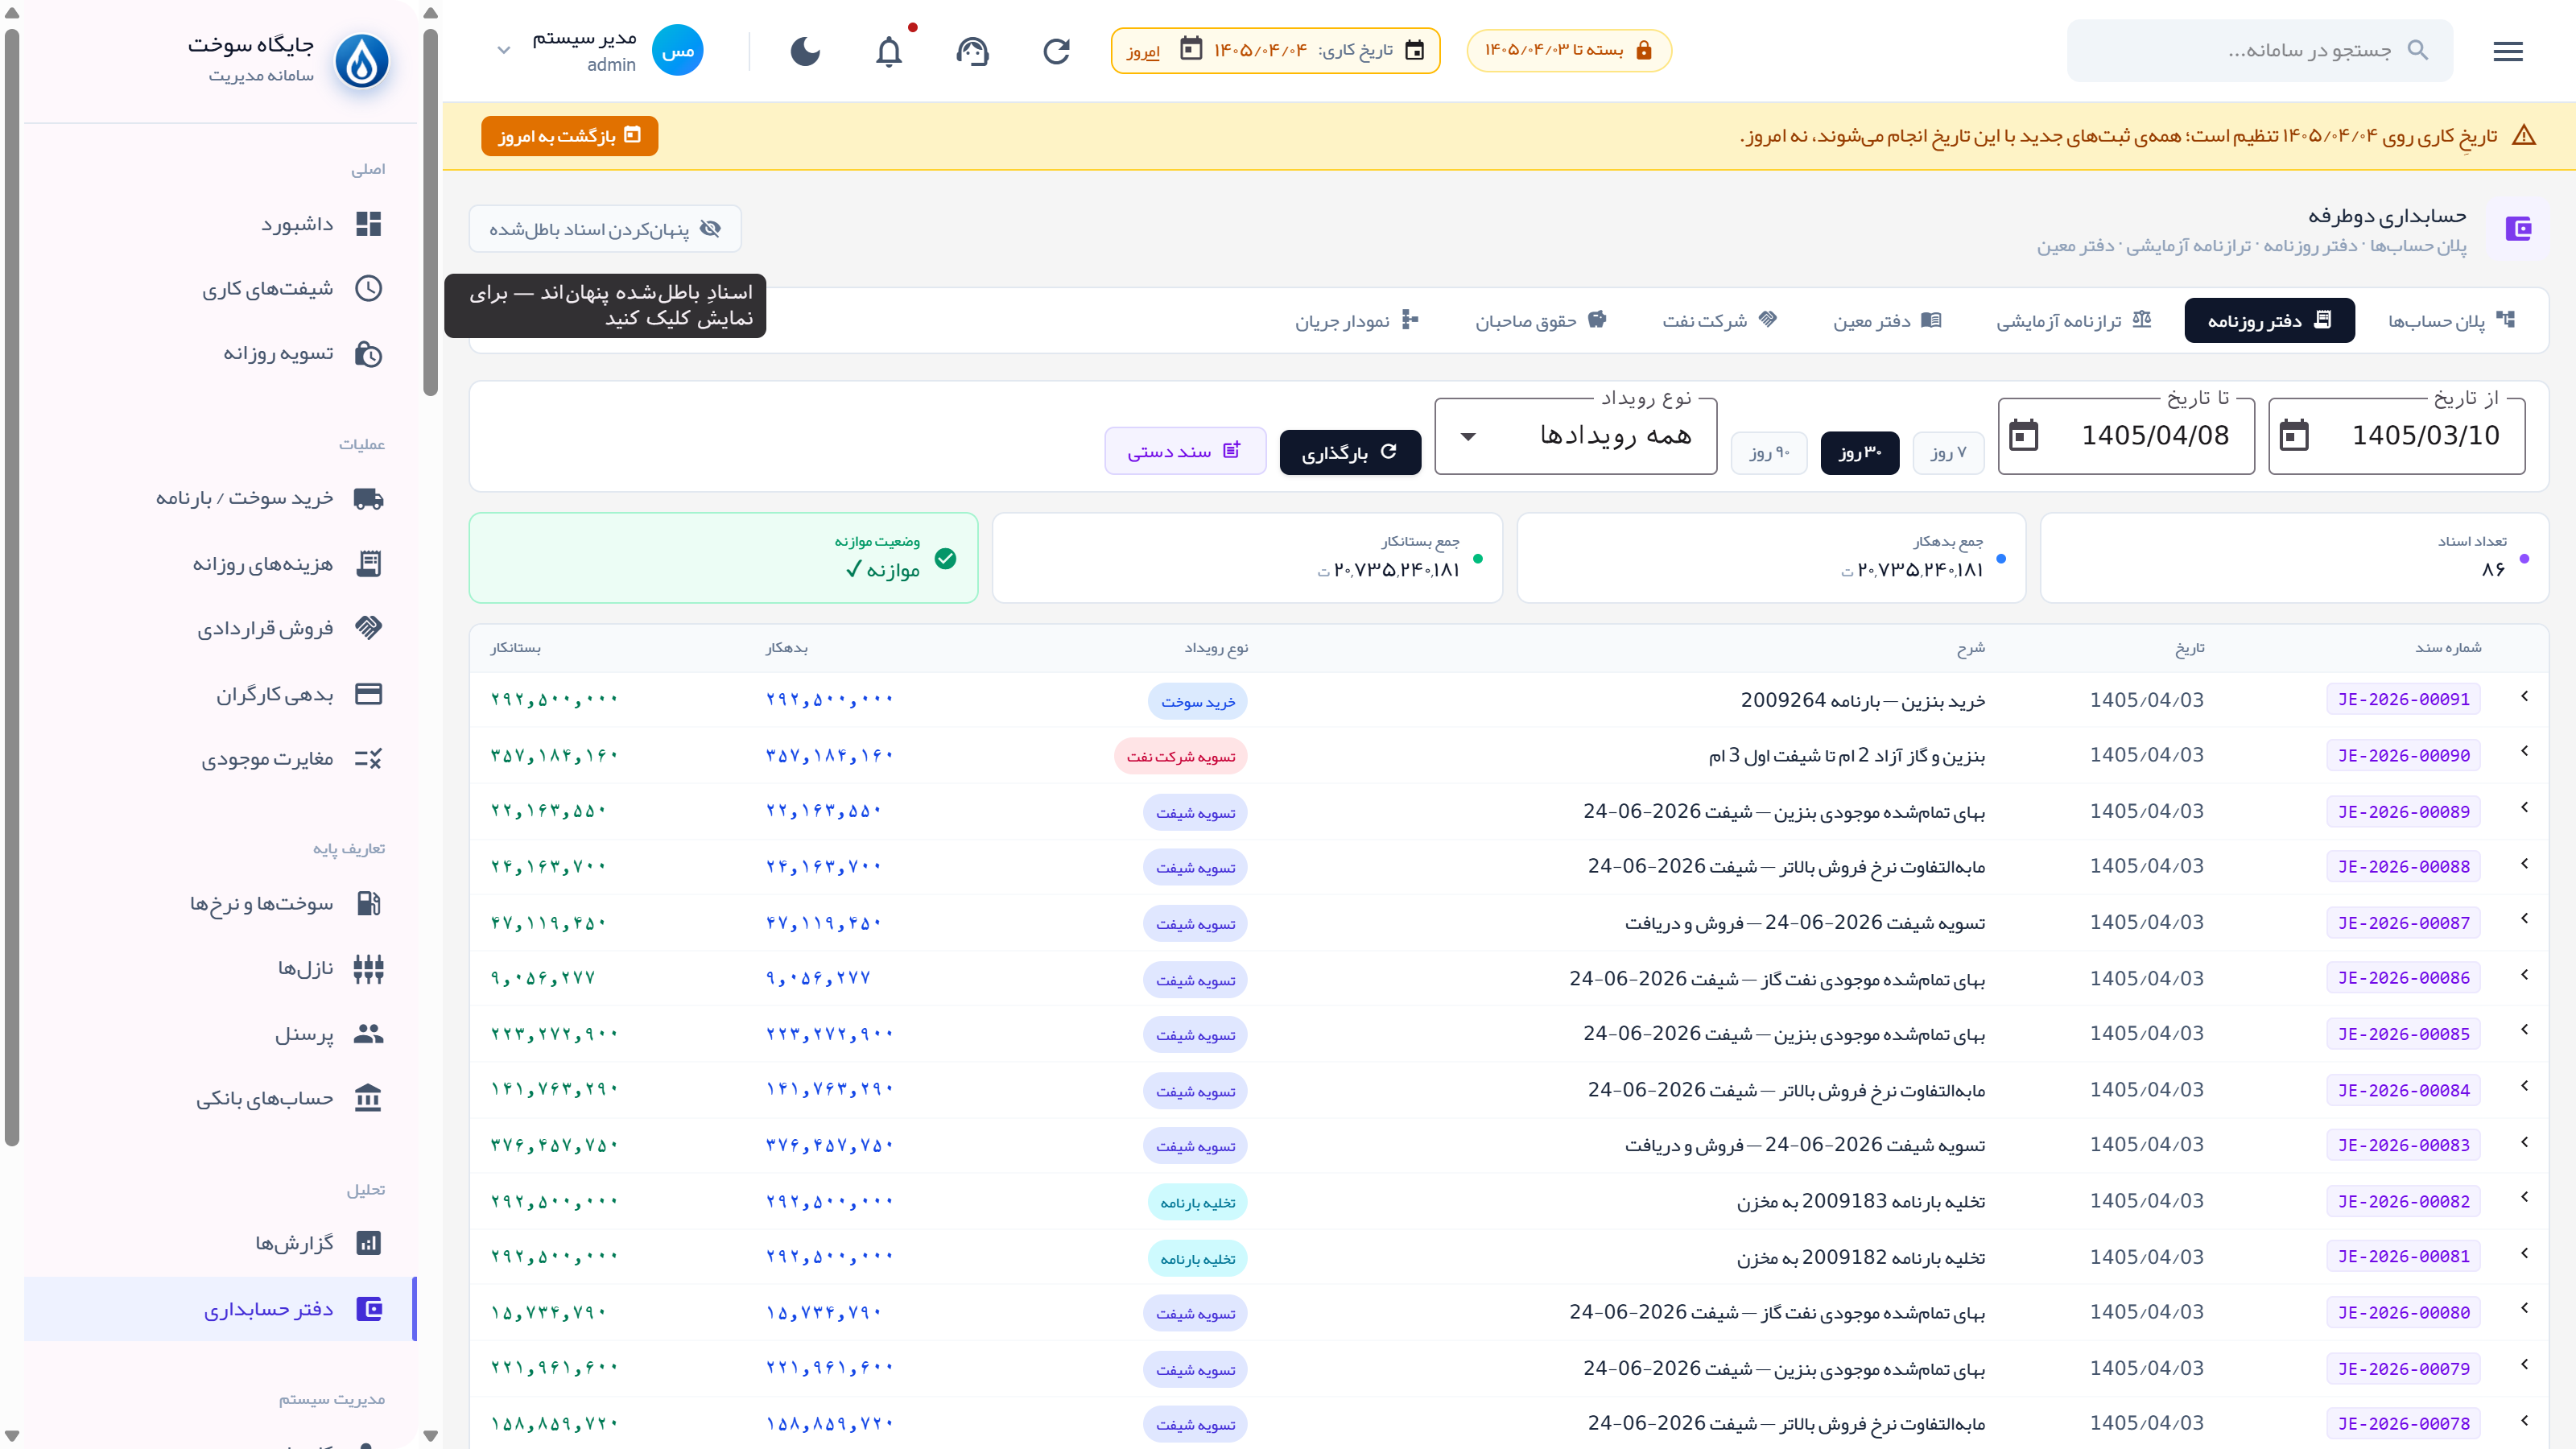
Task: Select the ۳۰ روز range
Action: click(1860, 453)
